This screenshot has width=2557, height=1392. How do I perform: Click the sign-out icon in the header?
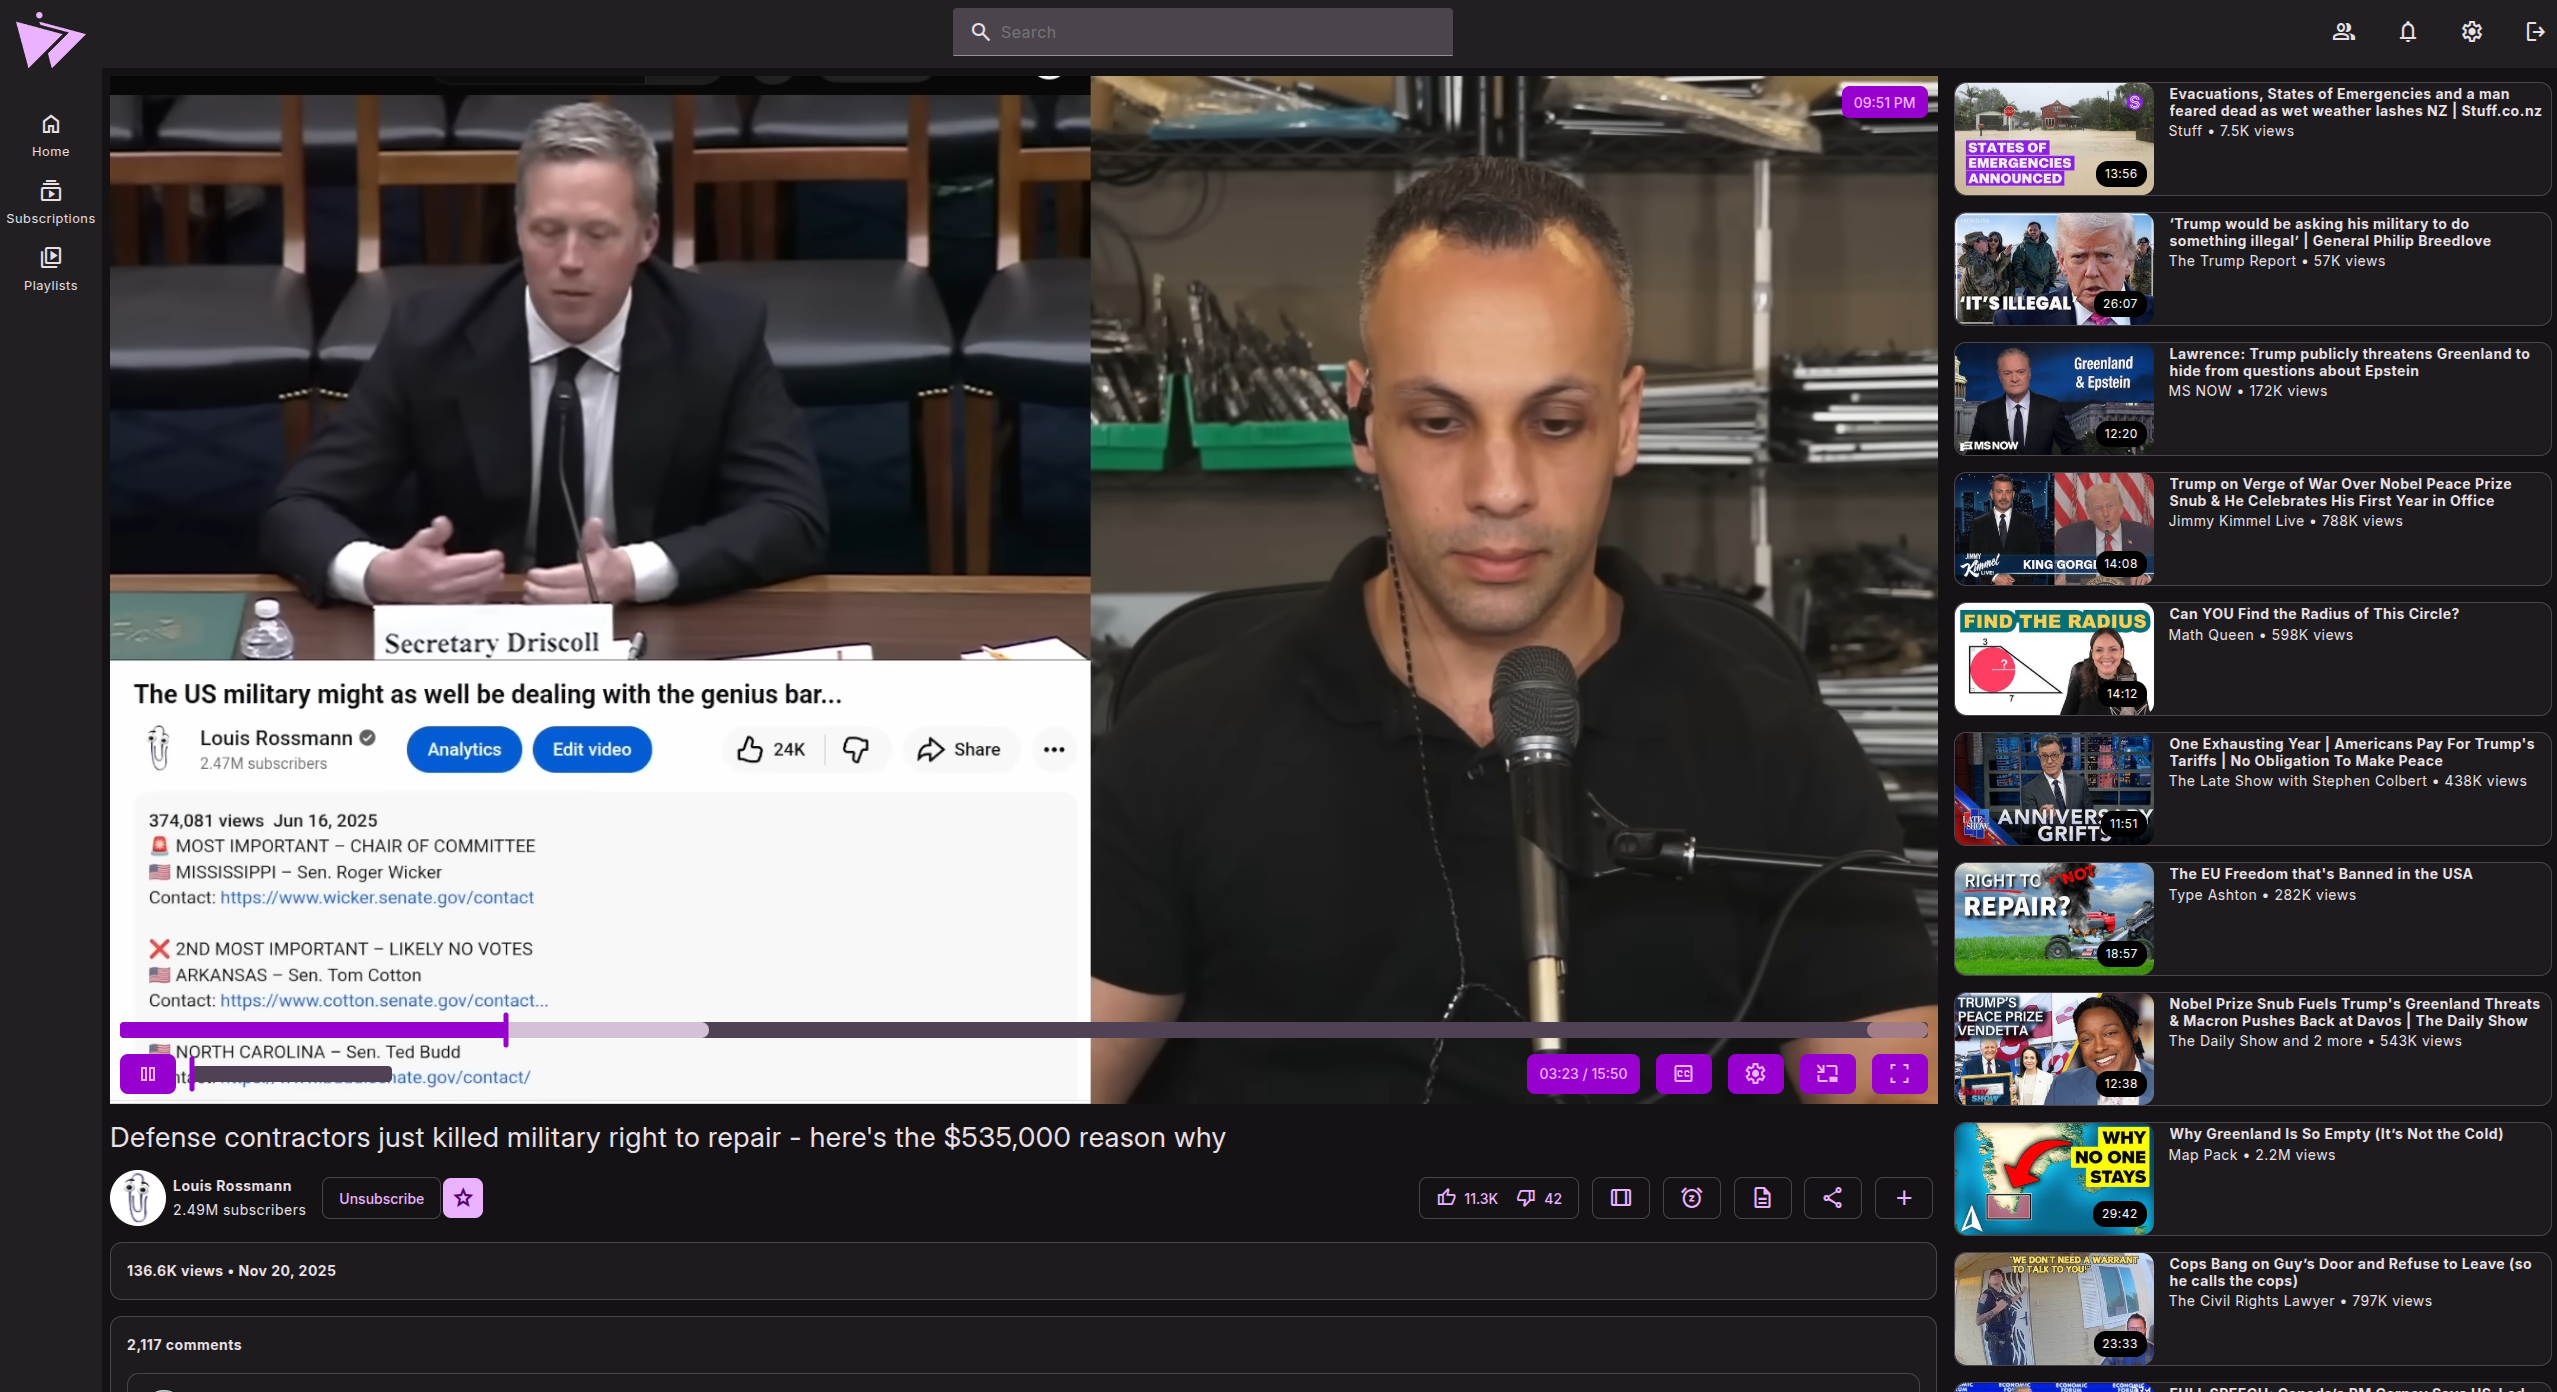(2534, 32)
